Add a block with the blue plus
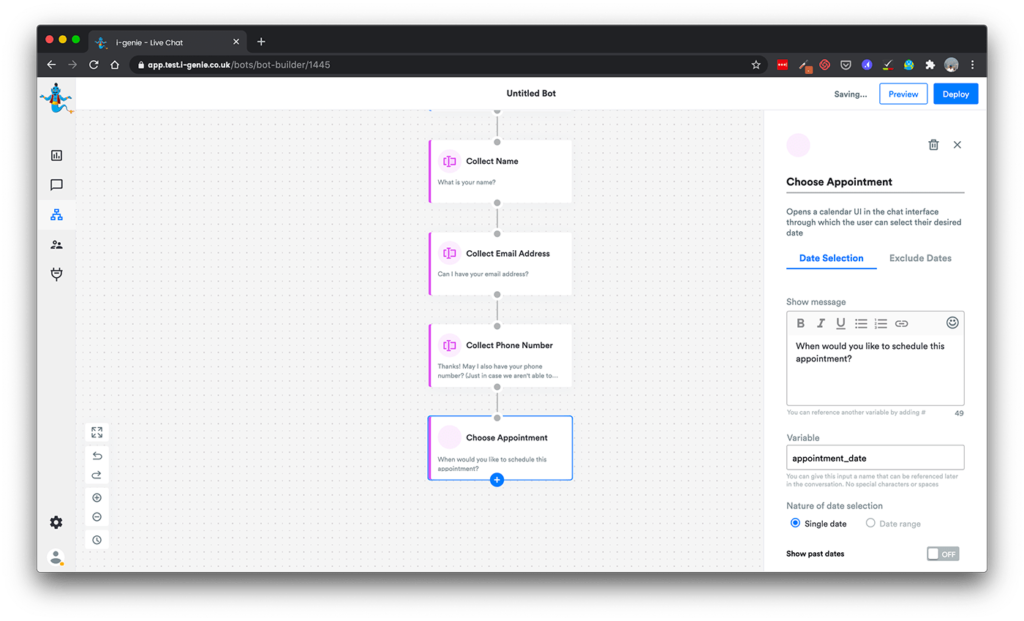Viewport: 1024px width, 621px height. (x=497, y=480)
